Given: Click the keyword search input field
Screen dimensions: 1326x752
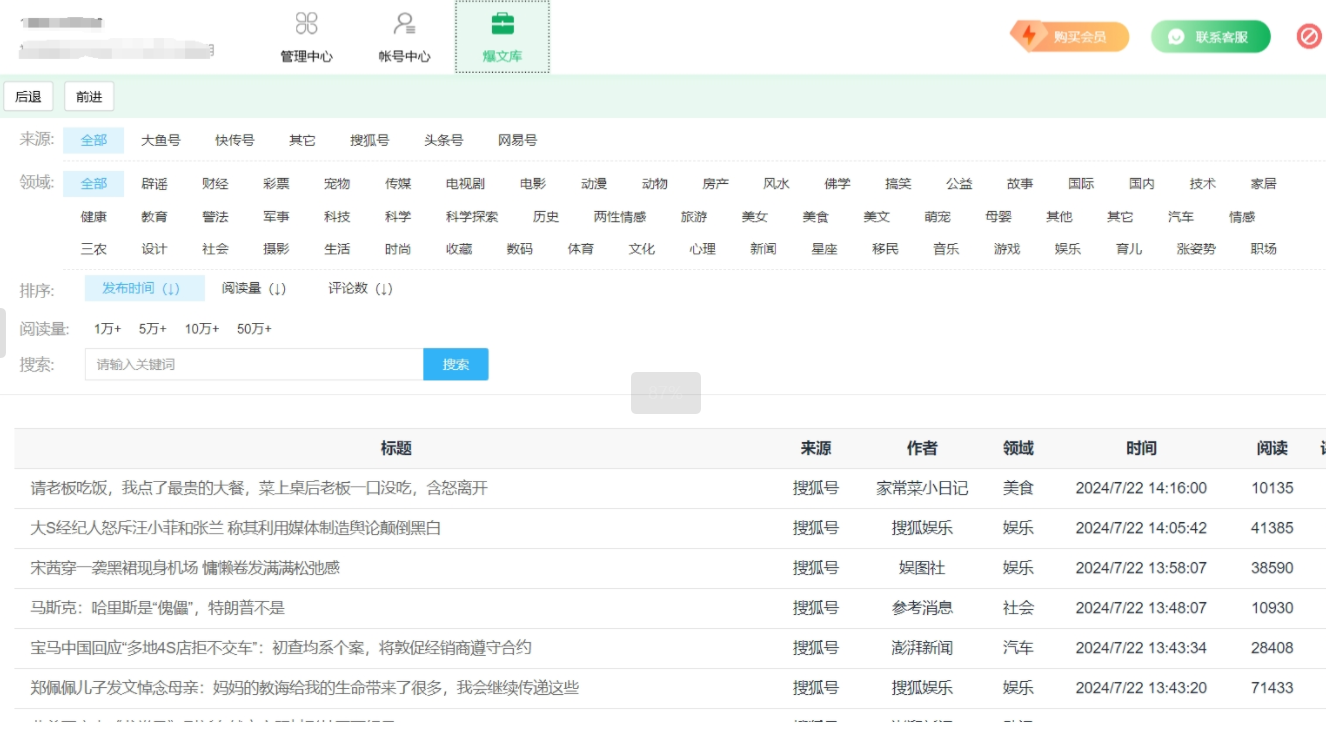Looking at the screenshot, I should 254,365.
